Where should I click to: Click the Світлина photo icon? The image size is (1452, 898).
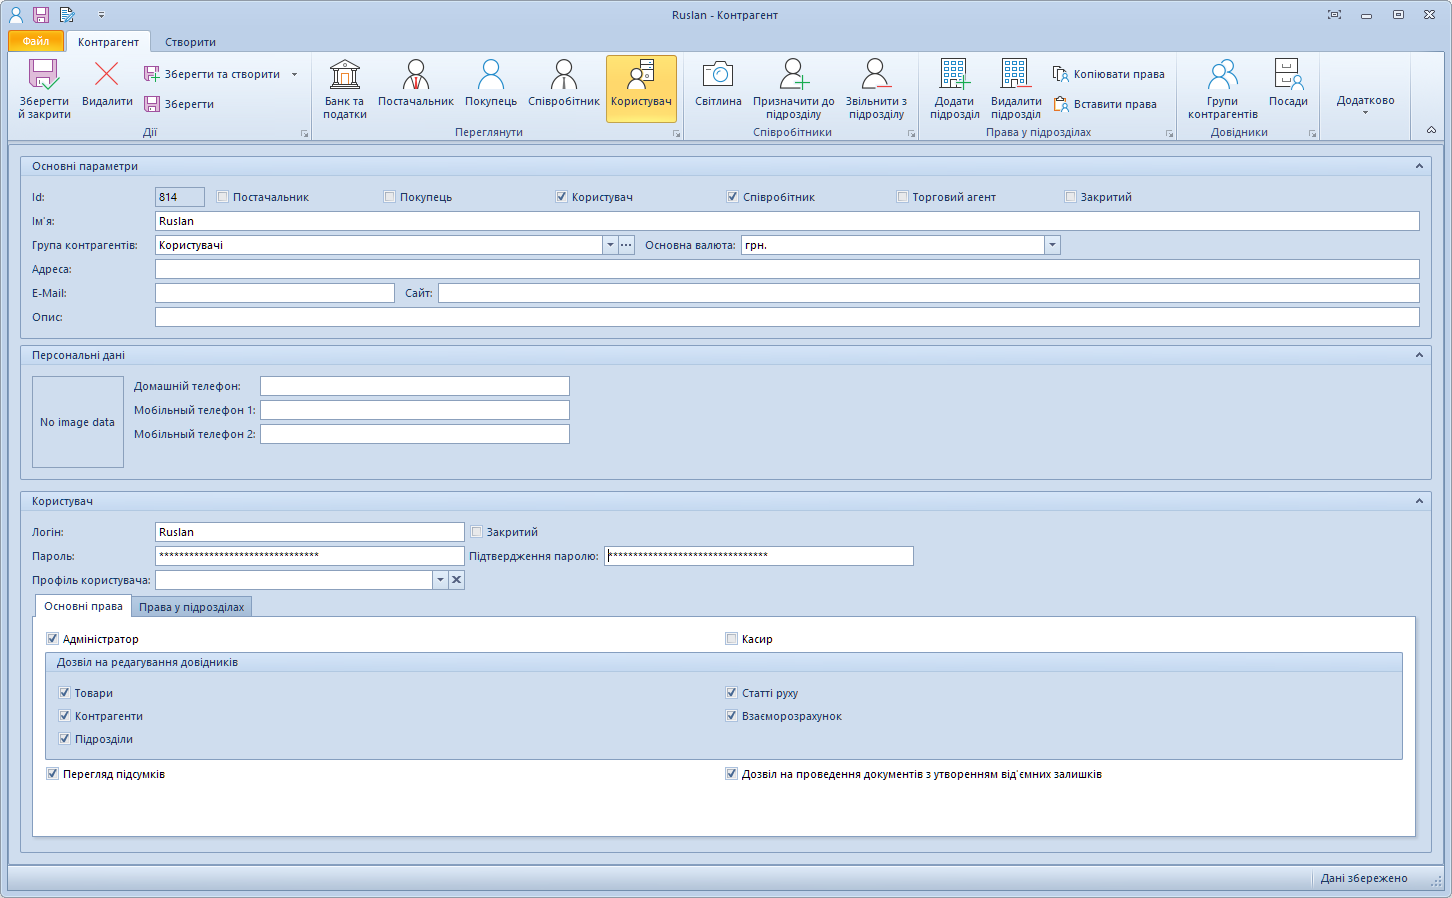717,88
